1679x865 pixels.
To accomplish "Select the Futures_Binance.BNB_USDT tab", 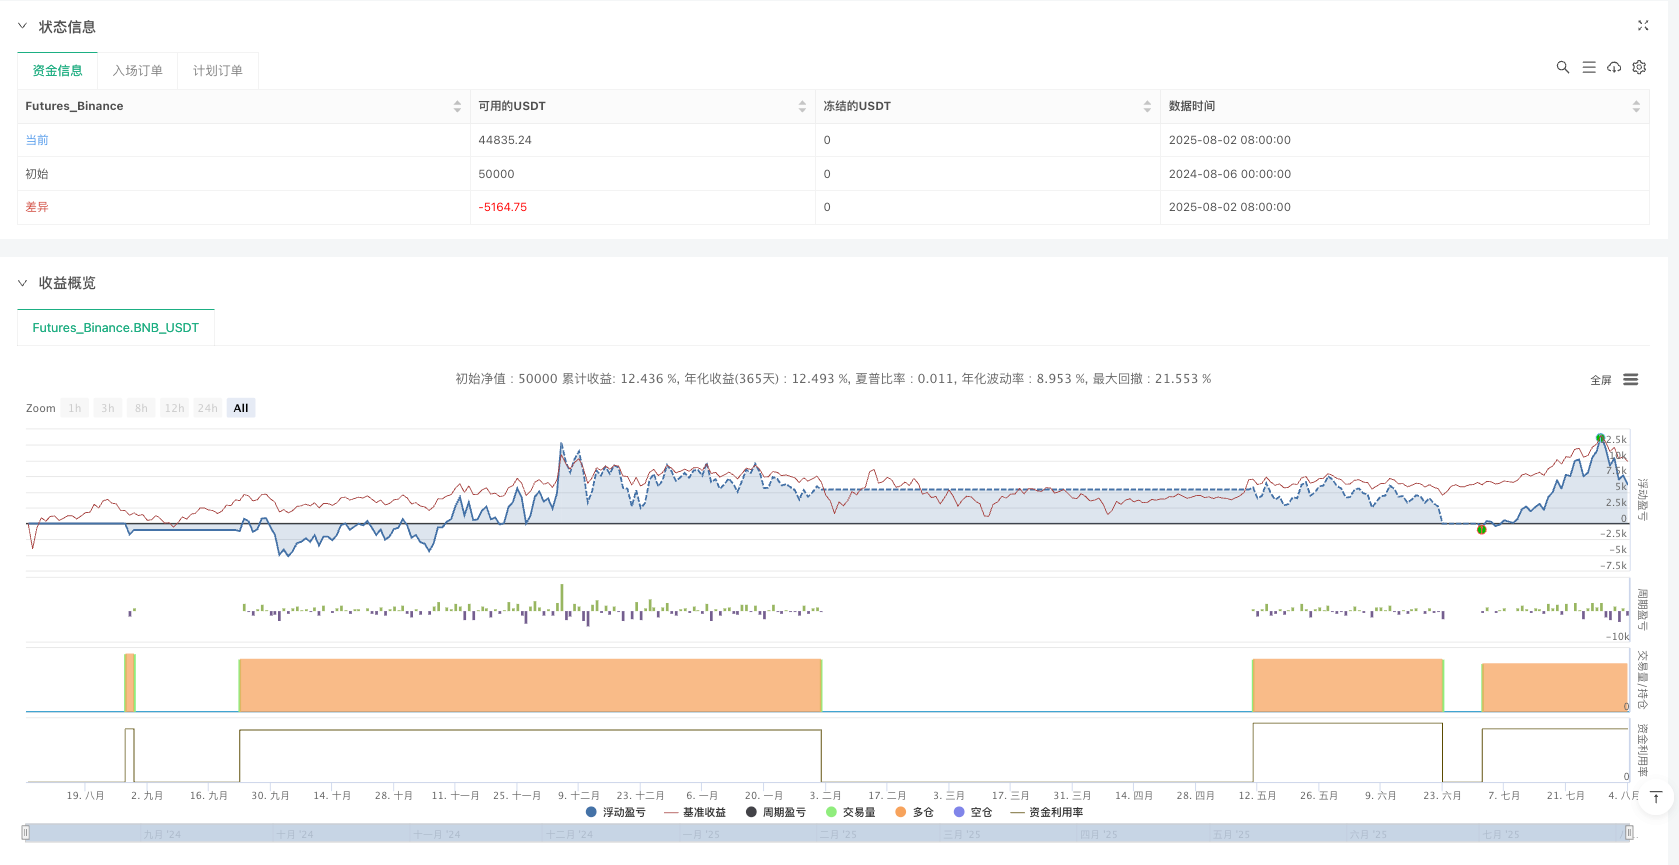I will click(115, 328).
